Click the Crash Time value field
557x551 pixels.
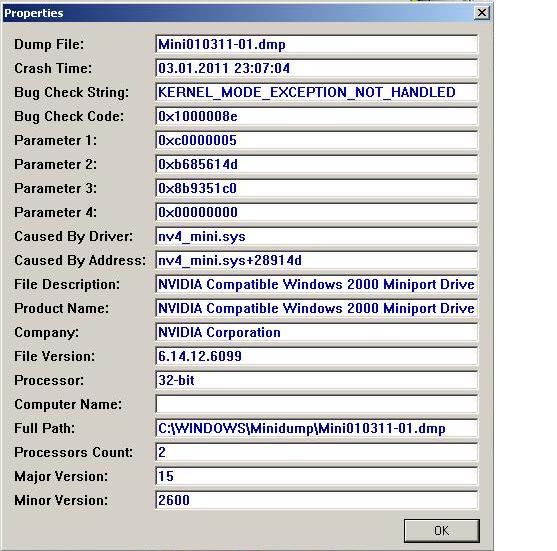click(x=317, y=68)
